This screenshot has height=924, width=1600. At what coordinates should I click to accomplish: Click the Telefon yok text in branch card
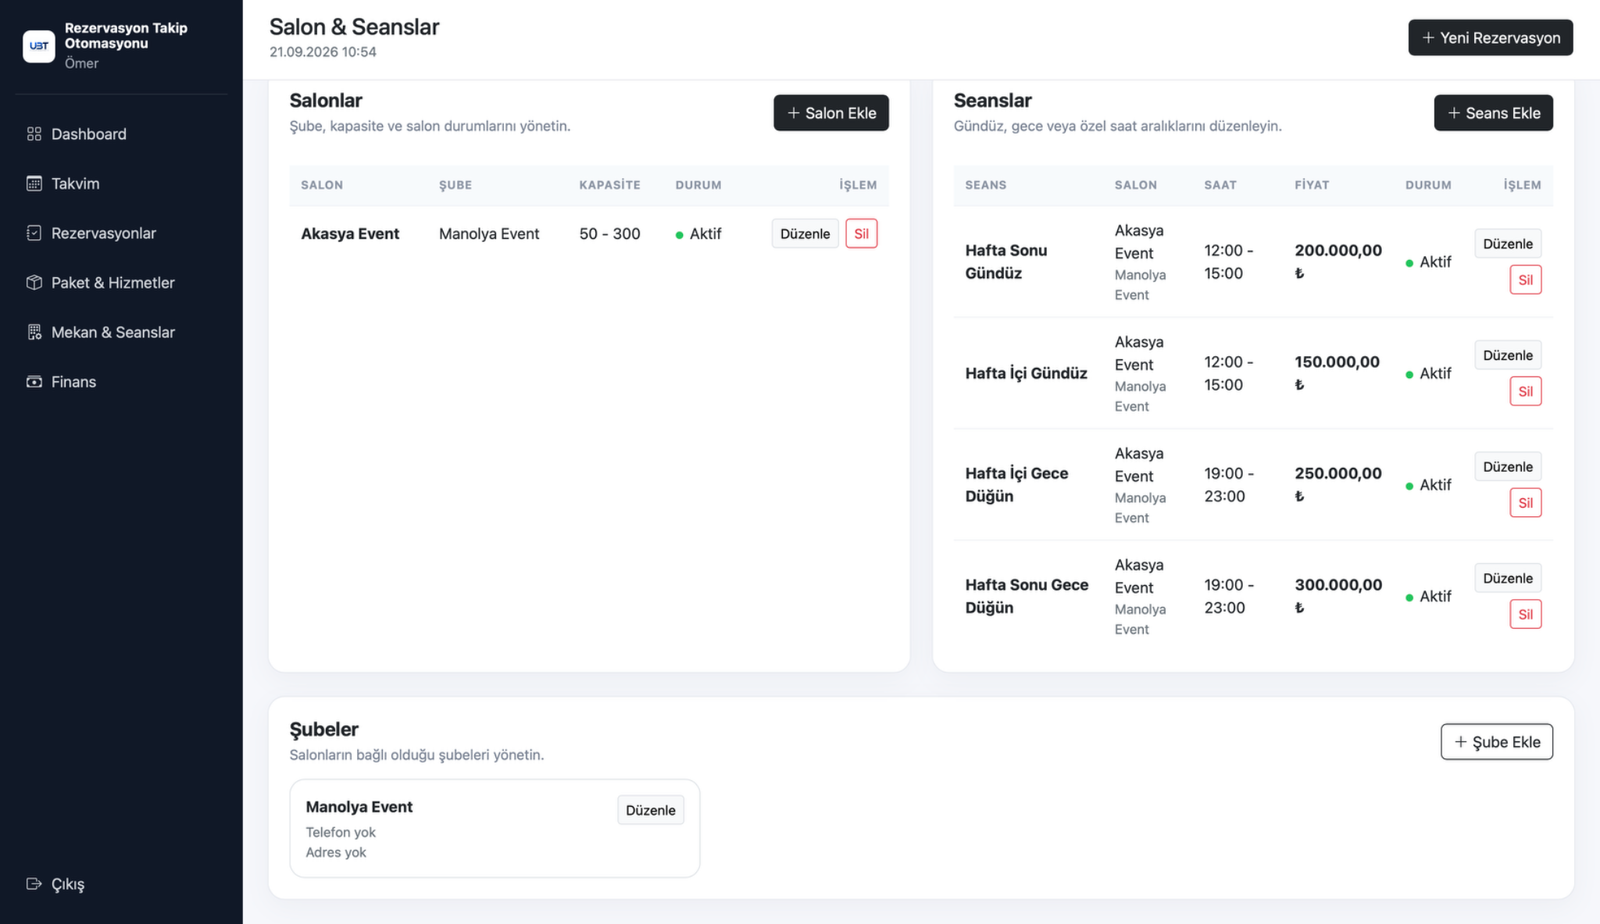(x=341, y=832)
